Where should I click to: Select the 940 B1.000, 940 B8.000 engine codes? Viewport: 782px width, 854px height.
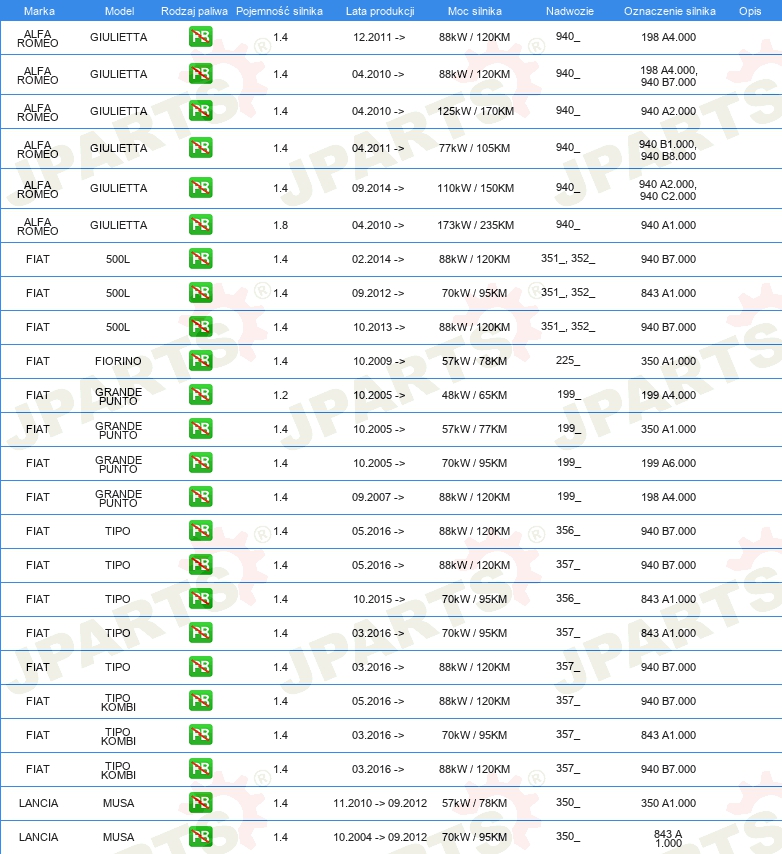click(x=668, y=150)
